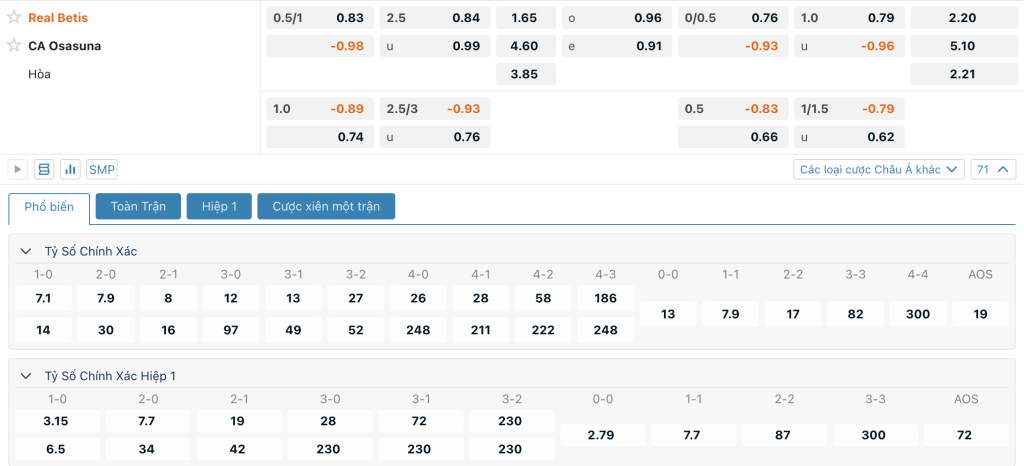Open the stacked lineup icon beside play
The height and width of the screenshot is (466, 1024).
44,170
